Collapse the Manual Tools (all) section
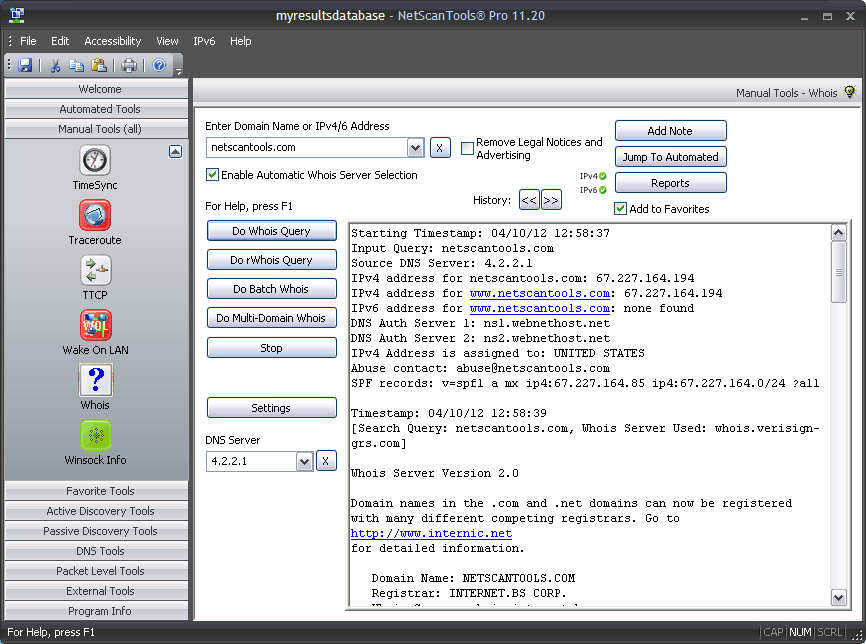Image resolution: width=866 pixels, height=644 pixels. [x=96, y=129]
